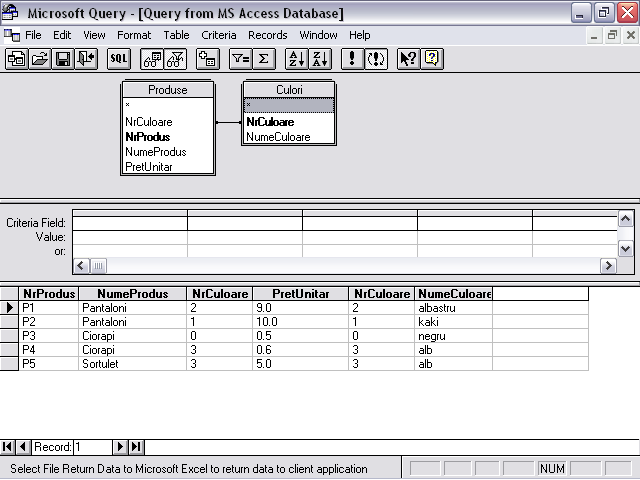Open the File menu
Screen dimensions: 640x480
click(x=33, y=35)
